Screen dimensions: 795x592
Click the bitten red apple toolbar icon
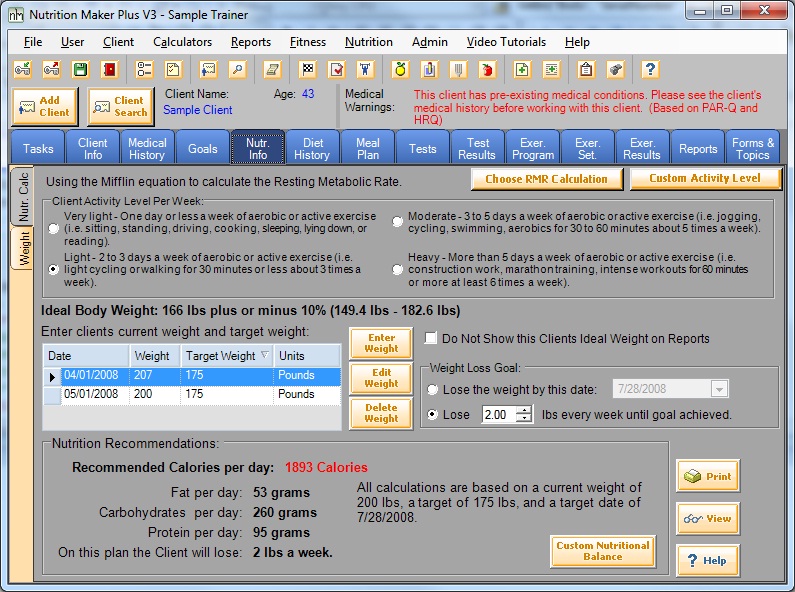pos(487,69)
